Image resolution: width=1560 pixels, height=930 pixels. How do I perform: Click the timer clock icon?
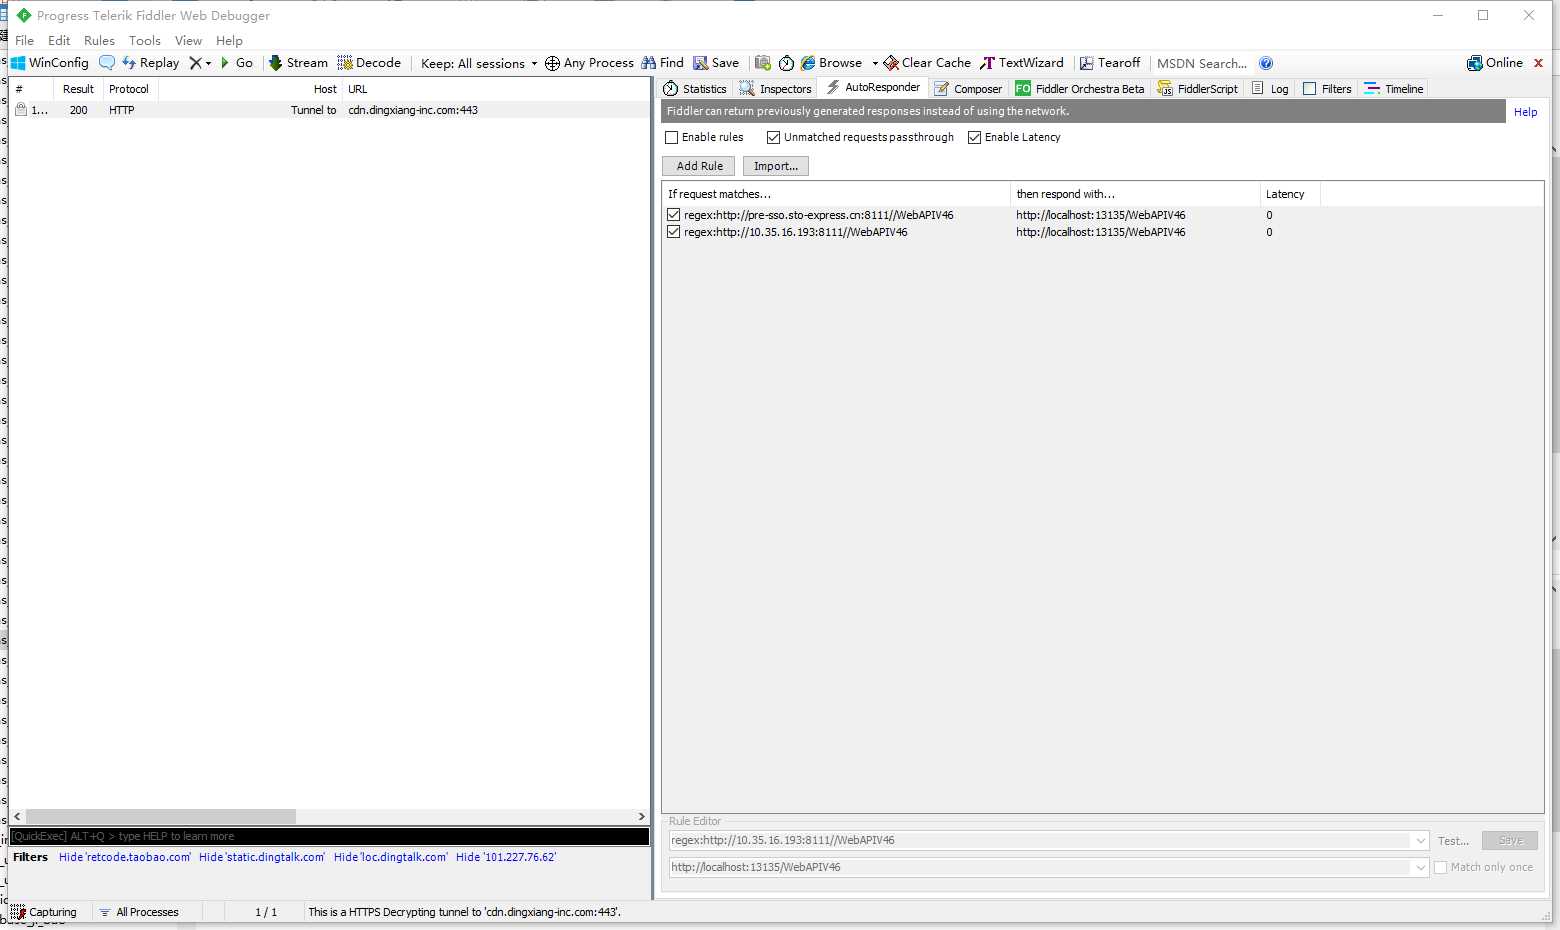pos(787,63)
